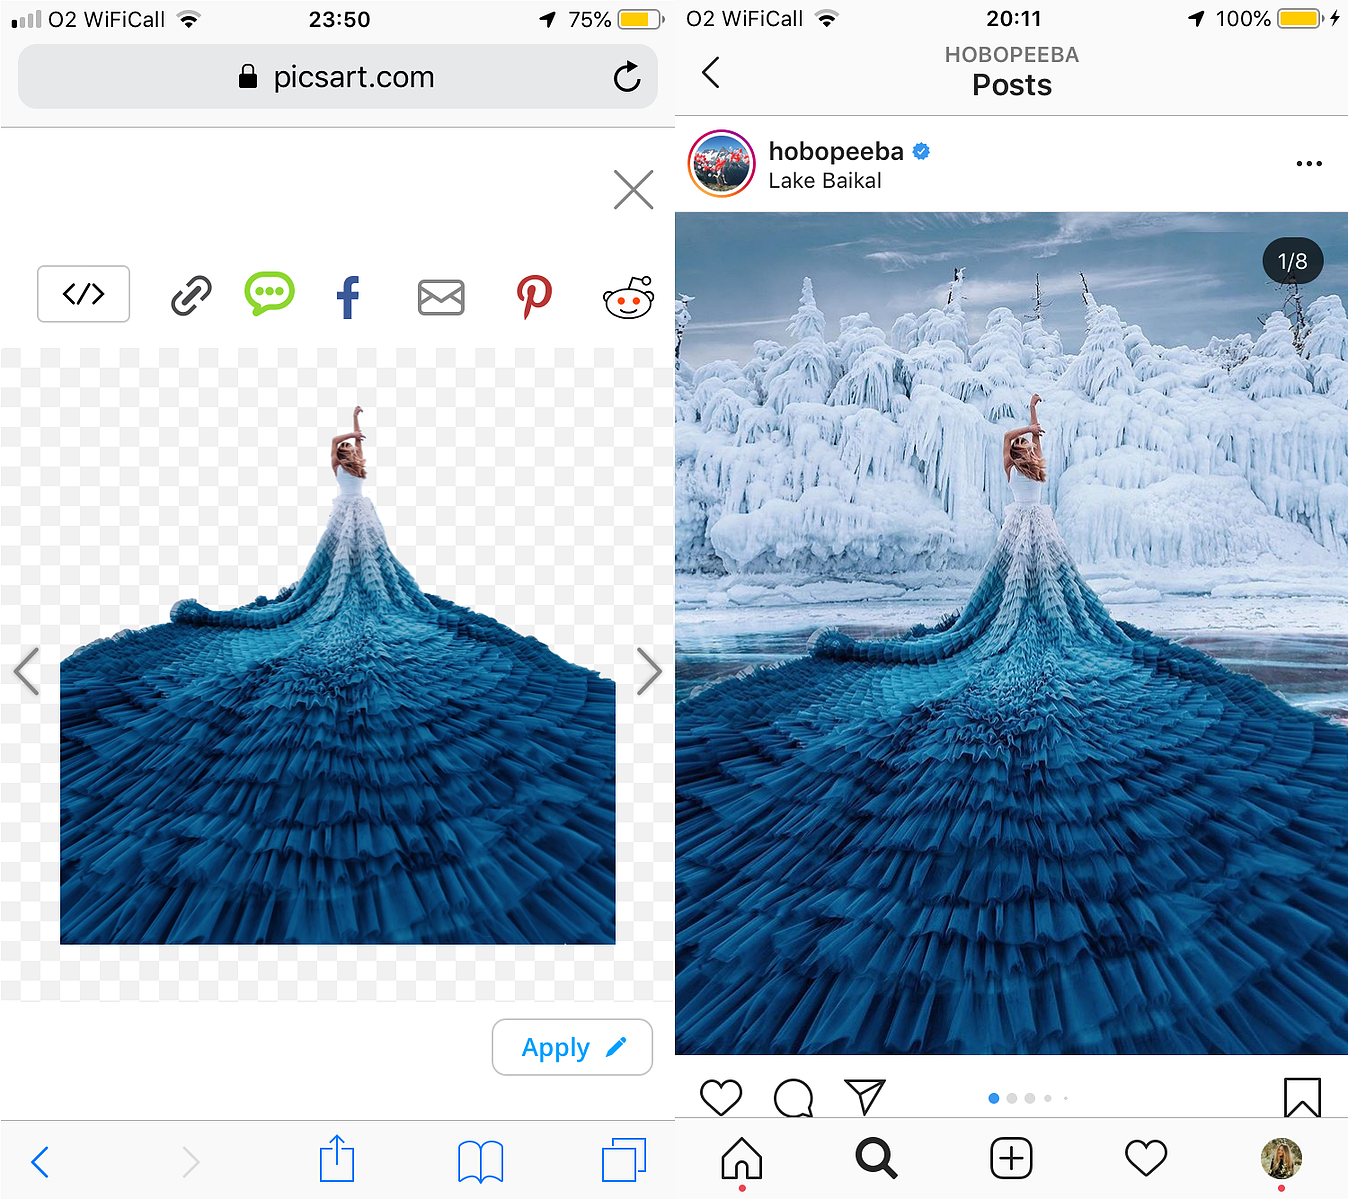Open Instagram profile tab

(1281, 1158)
